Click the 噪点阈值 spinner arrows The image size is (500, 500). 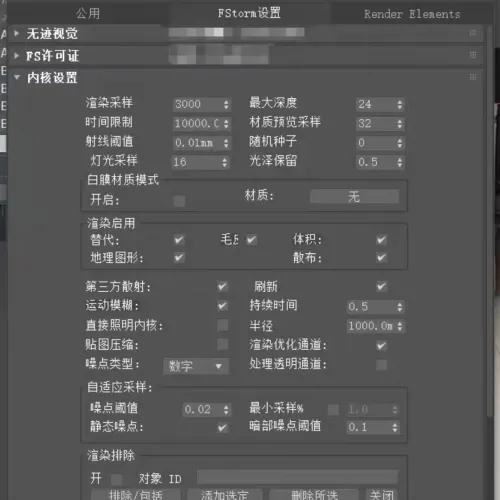(x=226, y=409)
